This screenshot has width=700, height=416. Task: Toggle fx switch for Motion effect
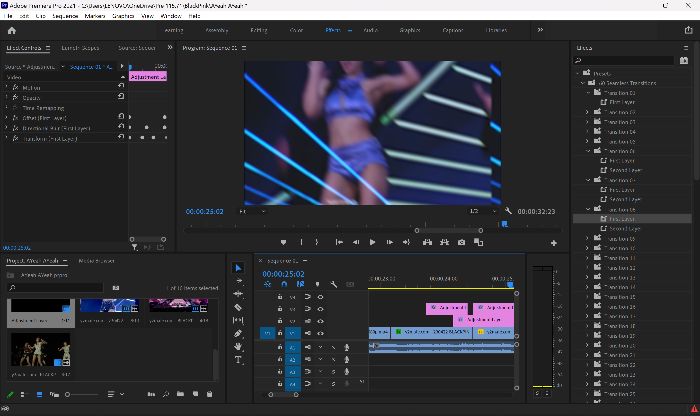[15, 87]
